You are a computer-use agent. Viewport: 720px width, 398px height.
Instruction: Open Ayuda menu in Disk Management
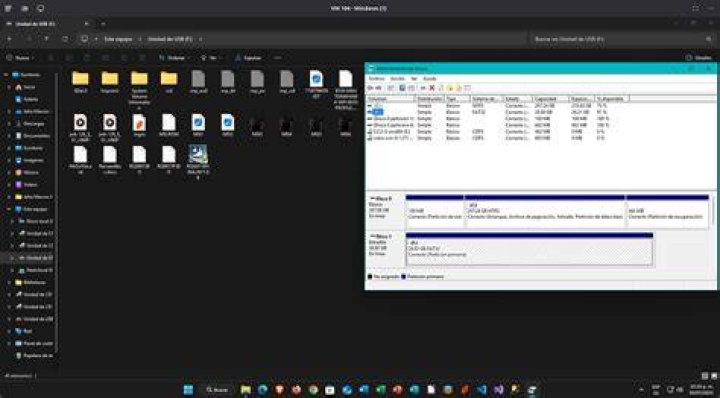pyautogui.click(x=429, y=78)
